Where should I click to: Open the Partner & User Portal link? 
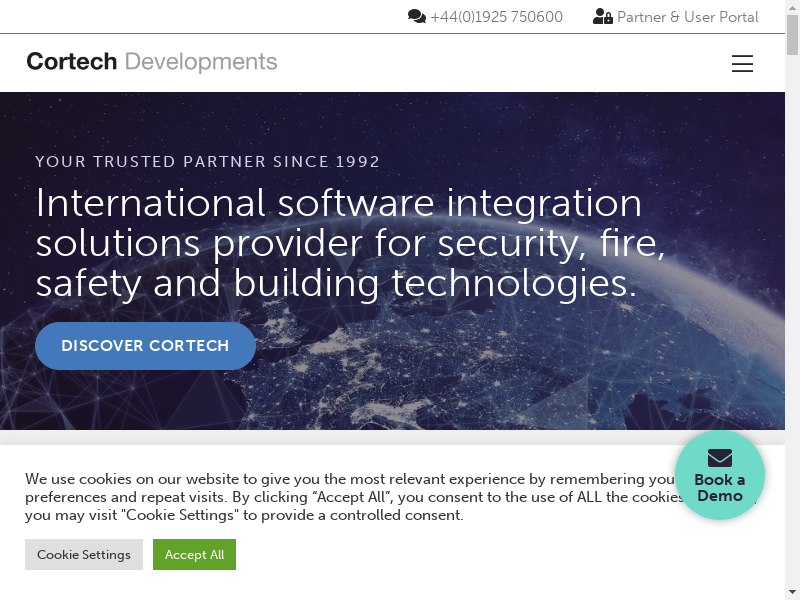tap(687, 17)
